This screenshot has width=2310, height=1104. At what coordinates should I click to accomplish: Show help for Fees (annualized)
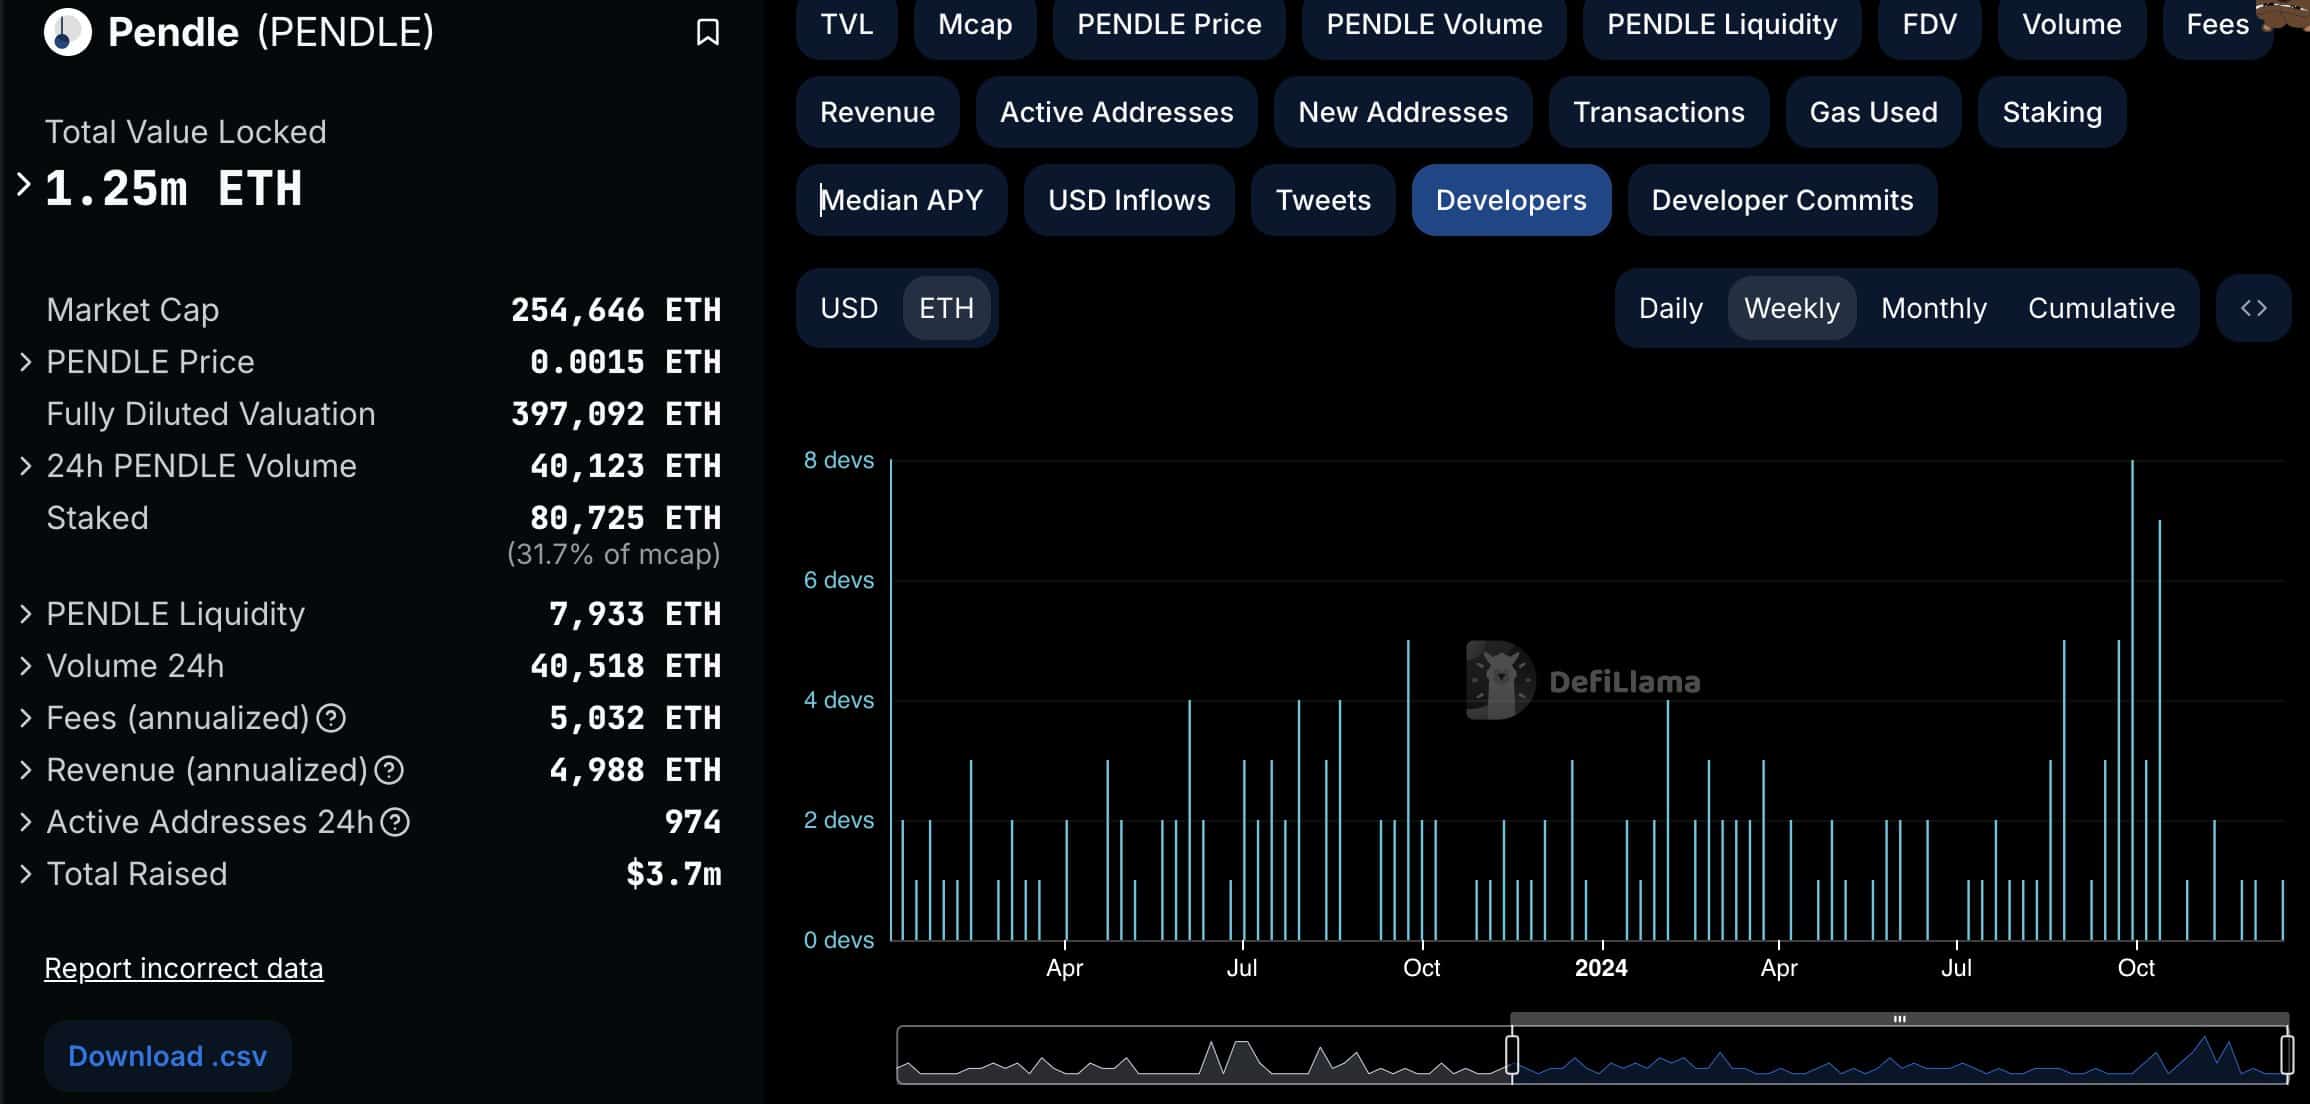point(331,718)
